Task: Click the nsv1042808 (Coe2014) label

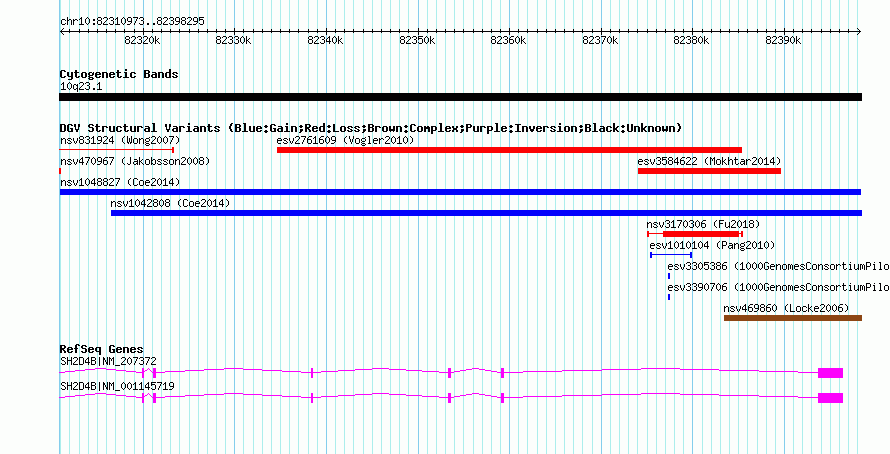Action: (x=170, y=203)
